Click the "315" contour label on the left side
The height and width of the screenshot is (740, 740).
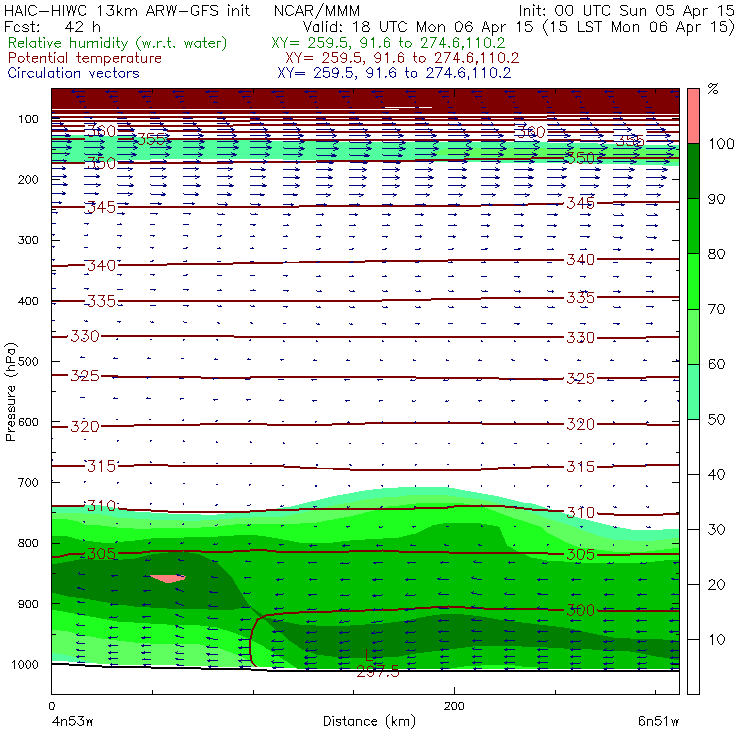click(101, 466)
